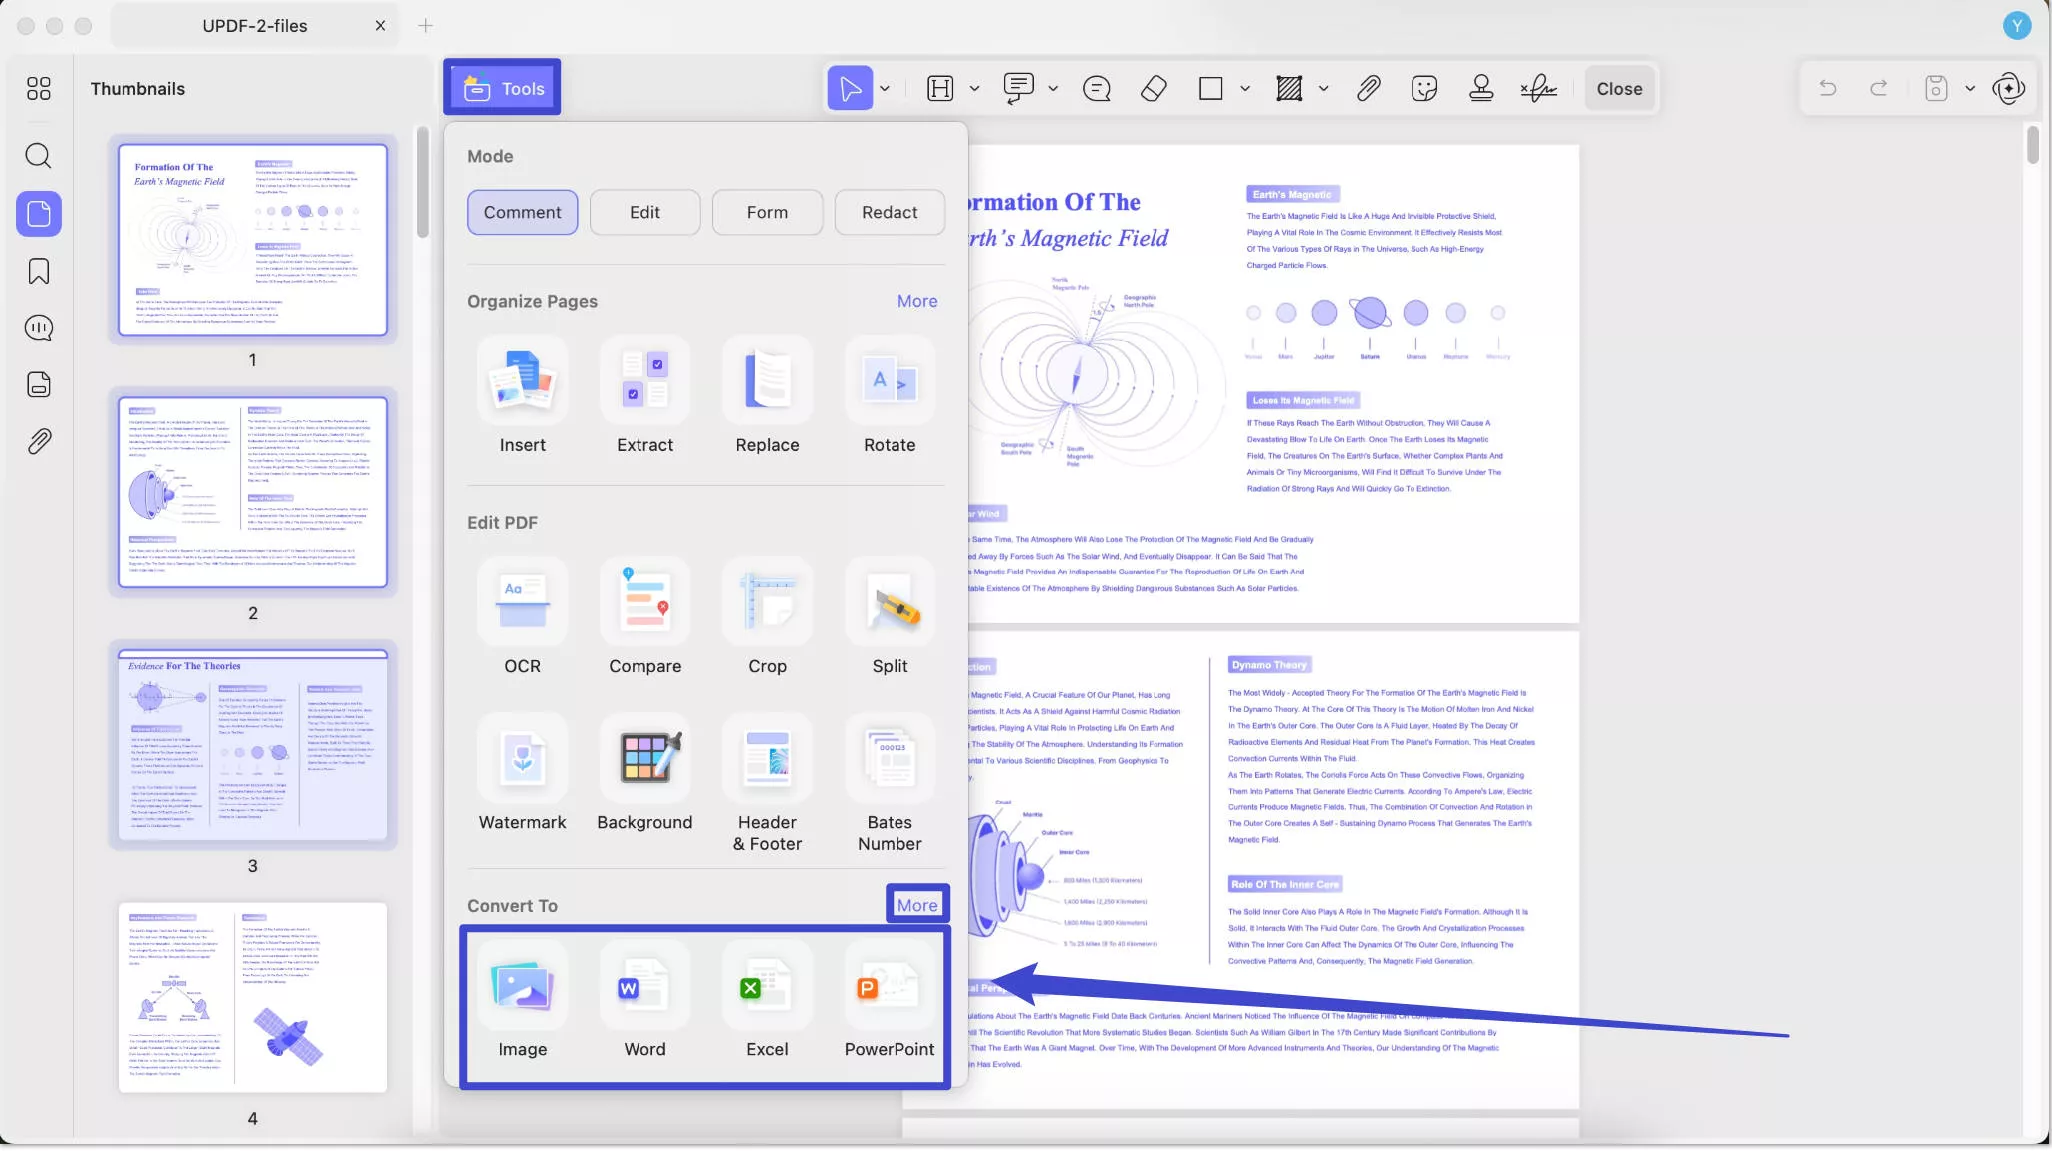Open the Bates Number tool
The height and width of the screenshot is (1151, 2052).
[889, 785]
